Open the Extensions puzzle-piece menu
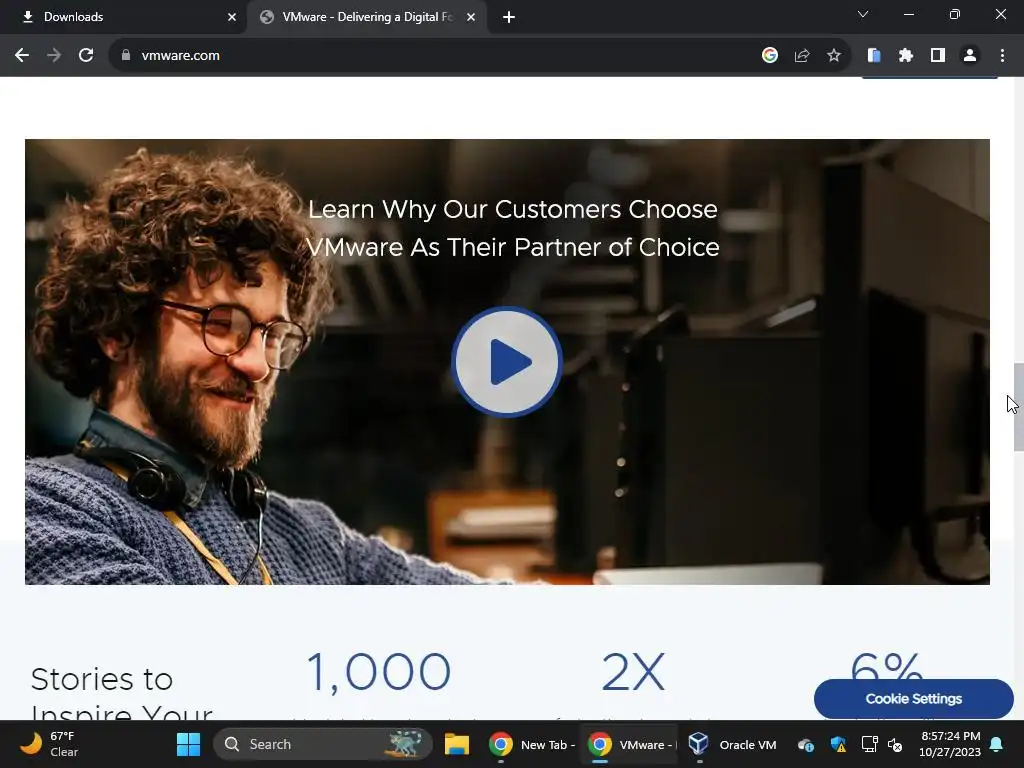The image size is (1024, 768). (x=906, y=56)
